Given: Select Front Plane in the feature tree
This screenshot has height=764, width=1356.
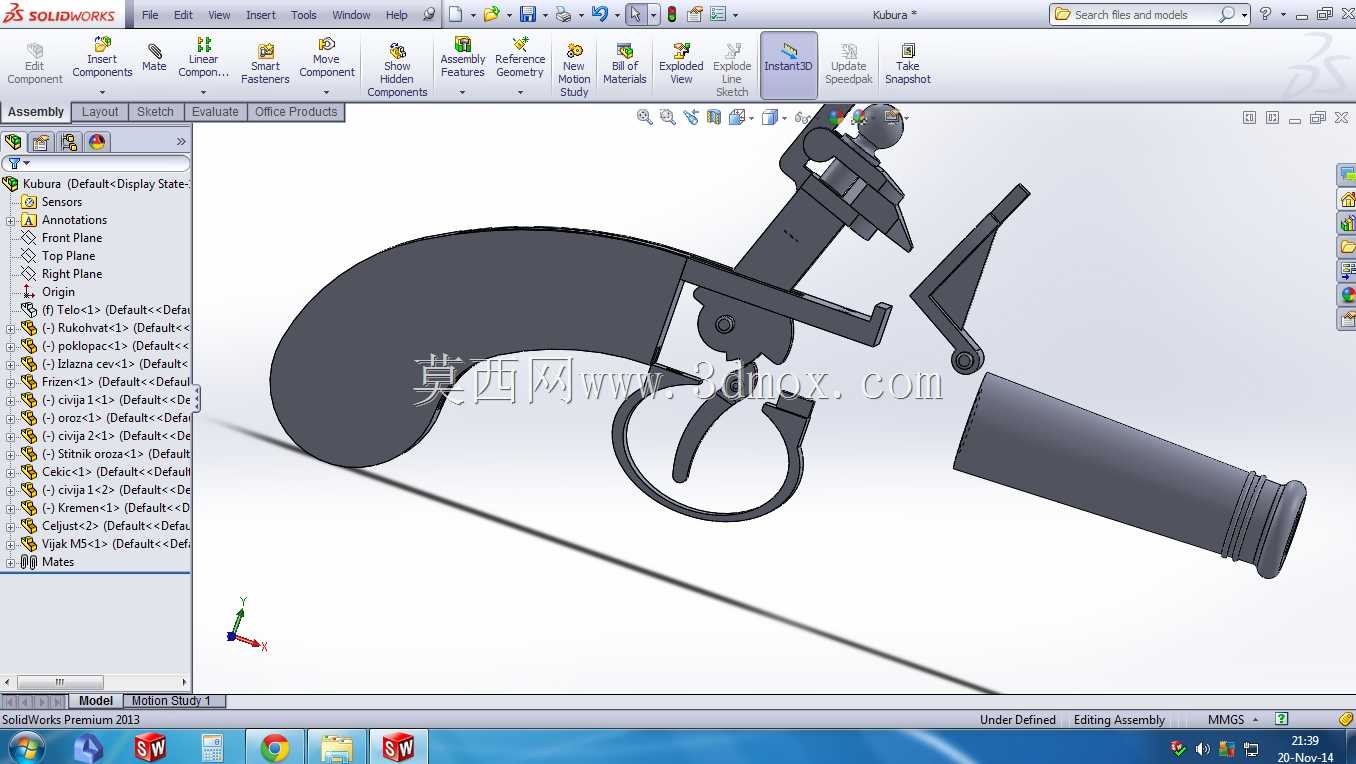Looking at the screenshot, I should [x=72, y=238].
